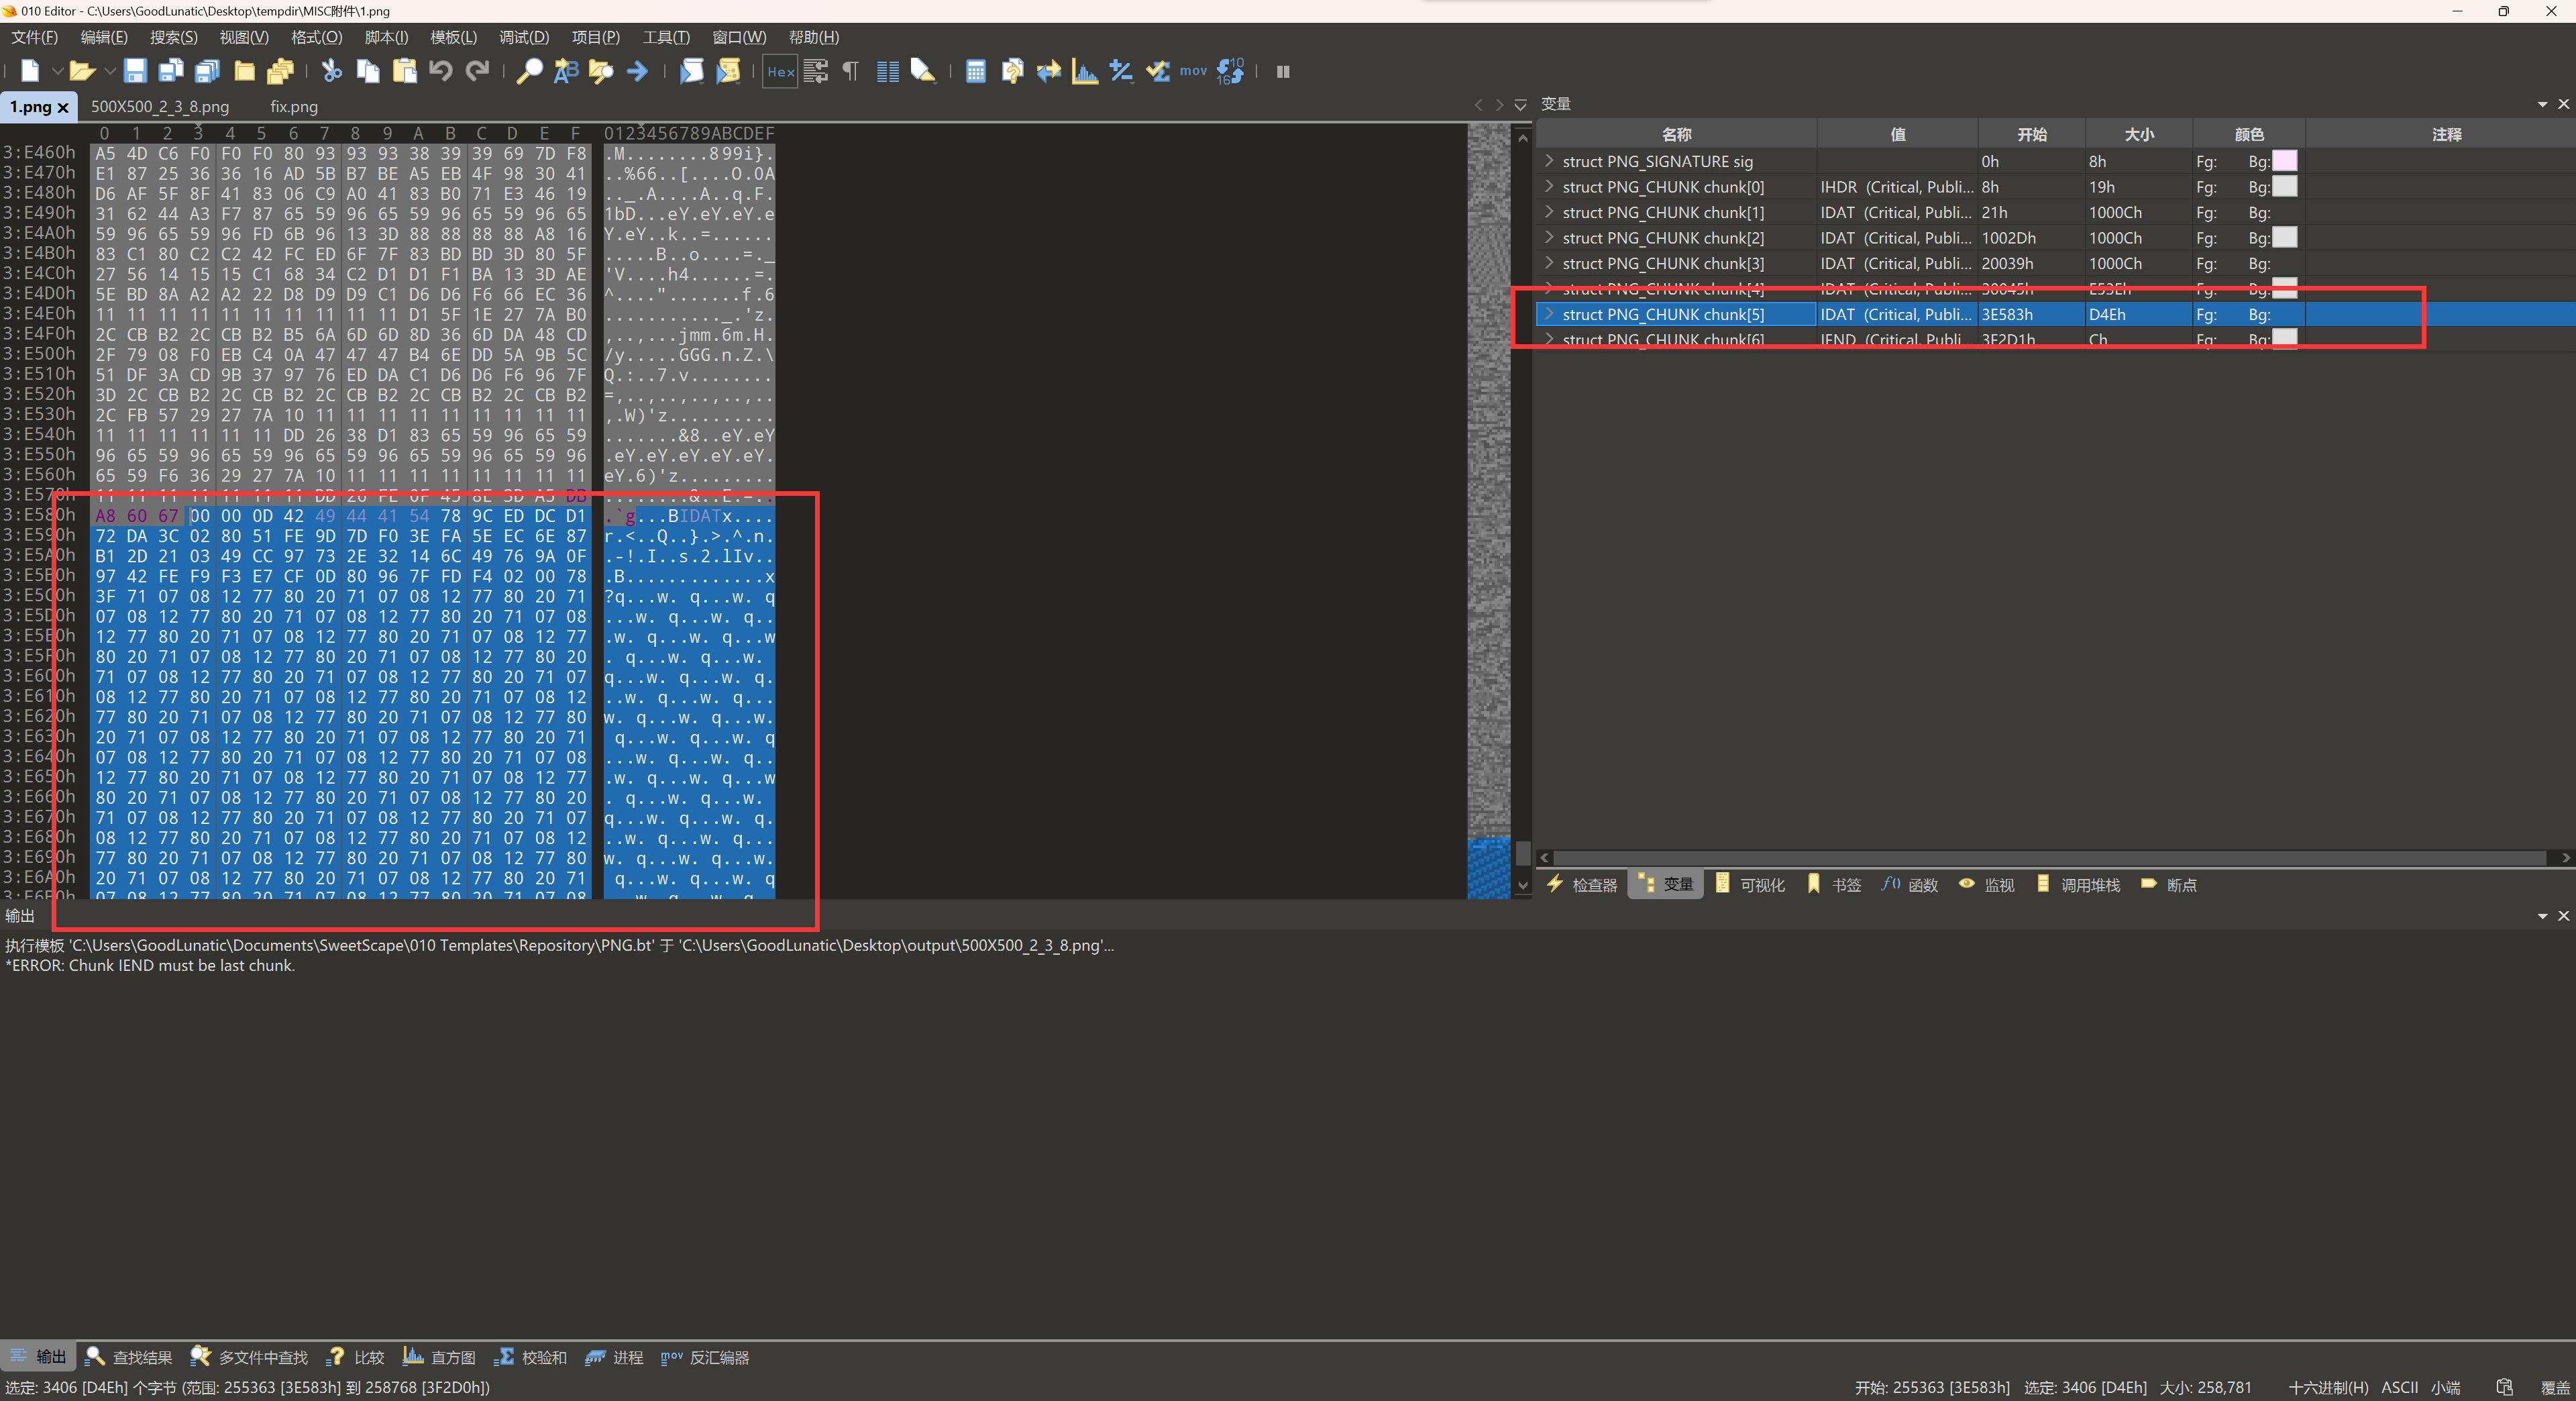Click the Find in Files icon
Image resolution: width=2576 pixels, height=1401 pixels.
point(601,71)
